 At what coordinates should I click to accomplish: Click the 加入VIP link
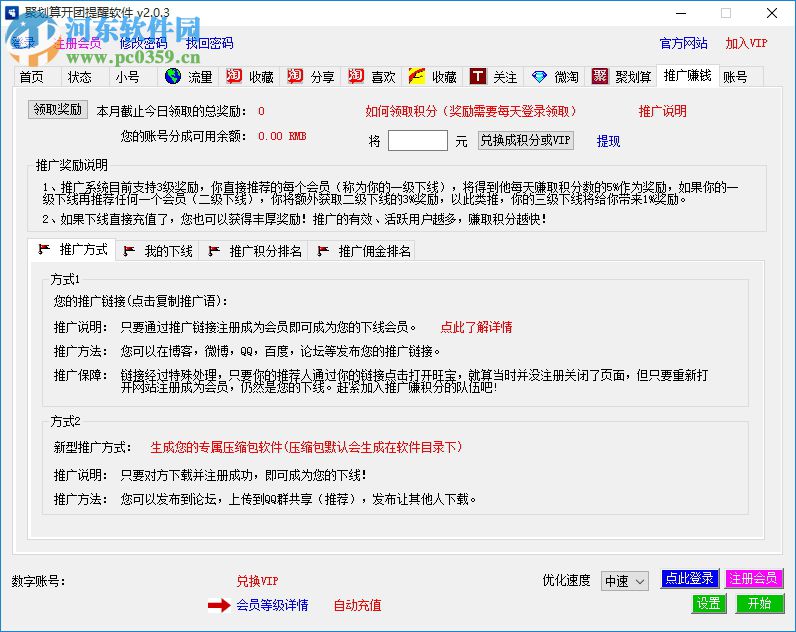pyautogui.click(x=746, y=43)
